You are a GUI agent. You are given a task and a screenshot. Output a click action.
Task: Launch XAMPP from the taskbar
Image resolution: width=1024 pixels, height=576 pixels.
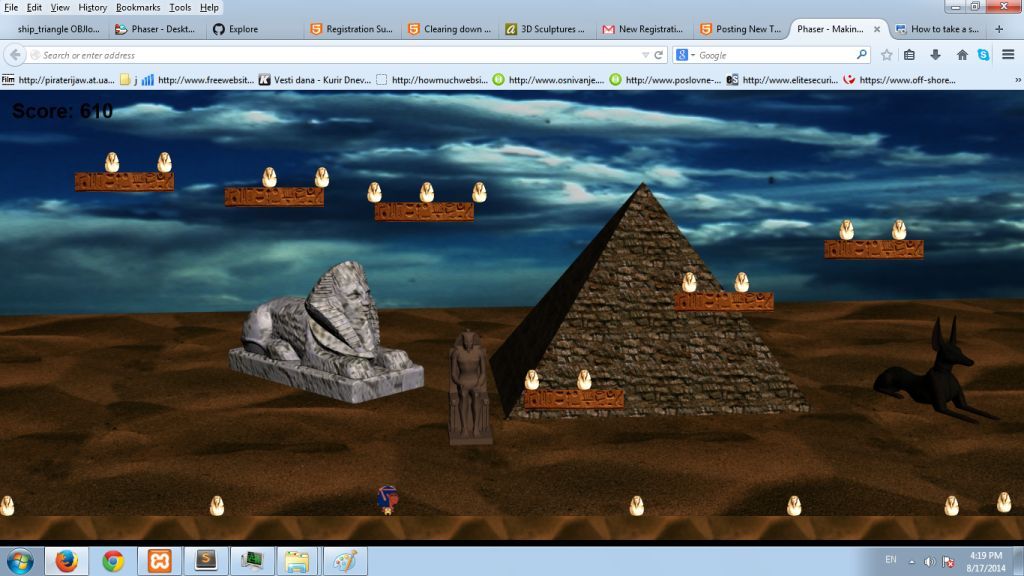[160, 561]
